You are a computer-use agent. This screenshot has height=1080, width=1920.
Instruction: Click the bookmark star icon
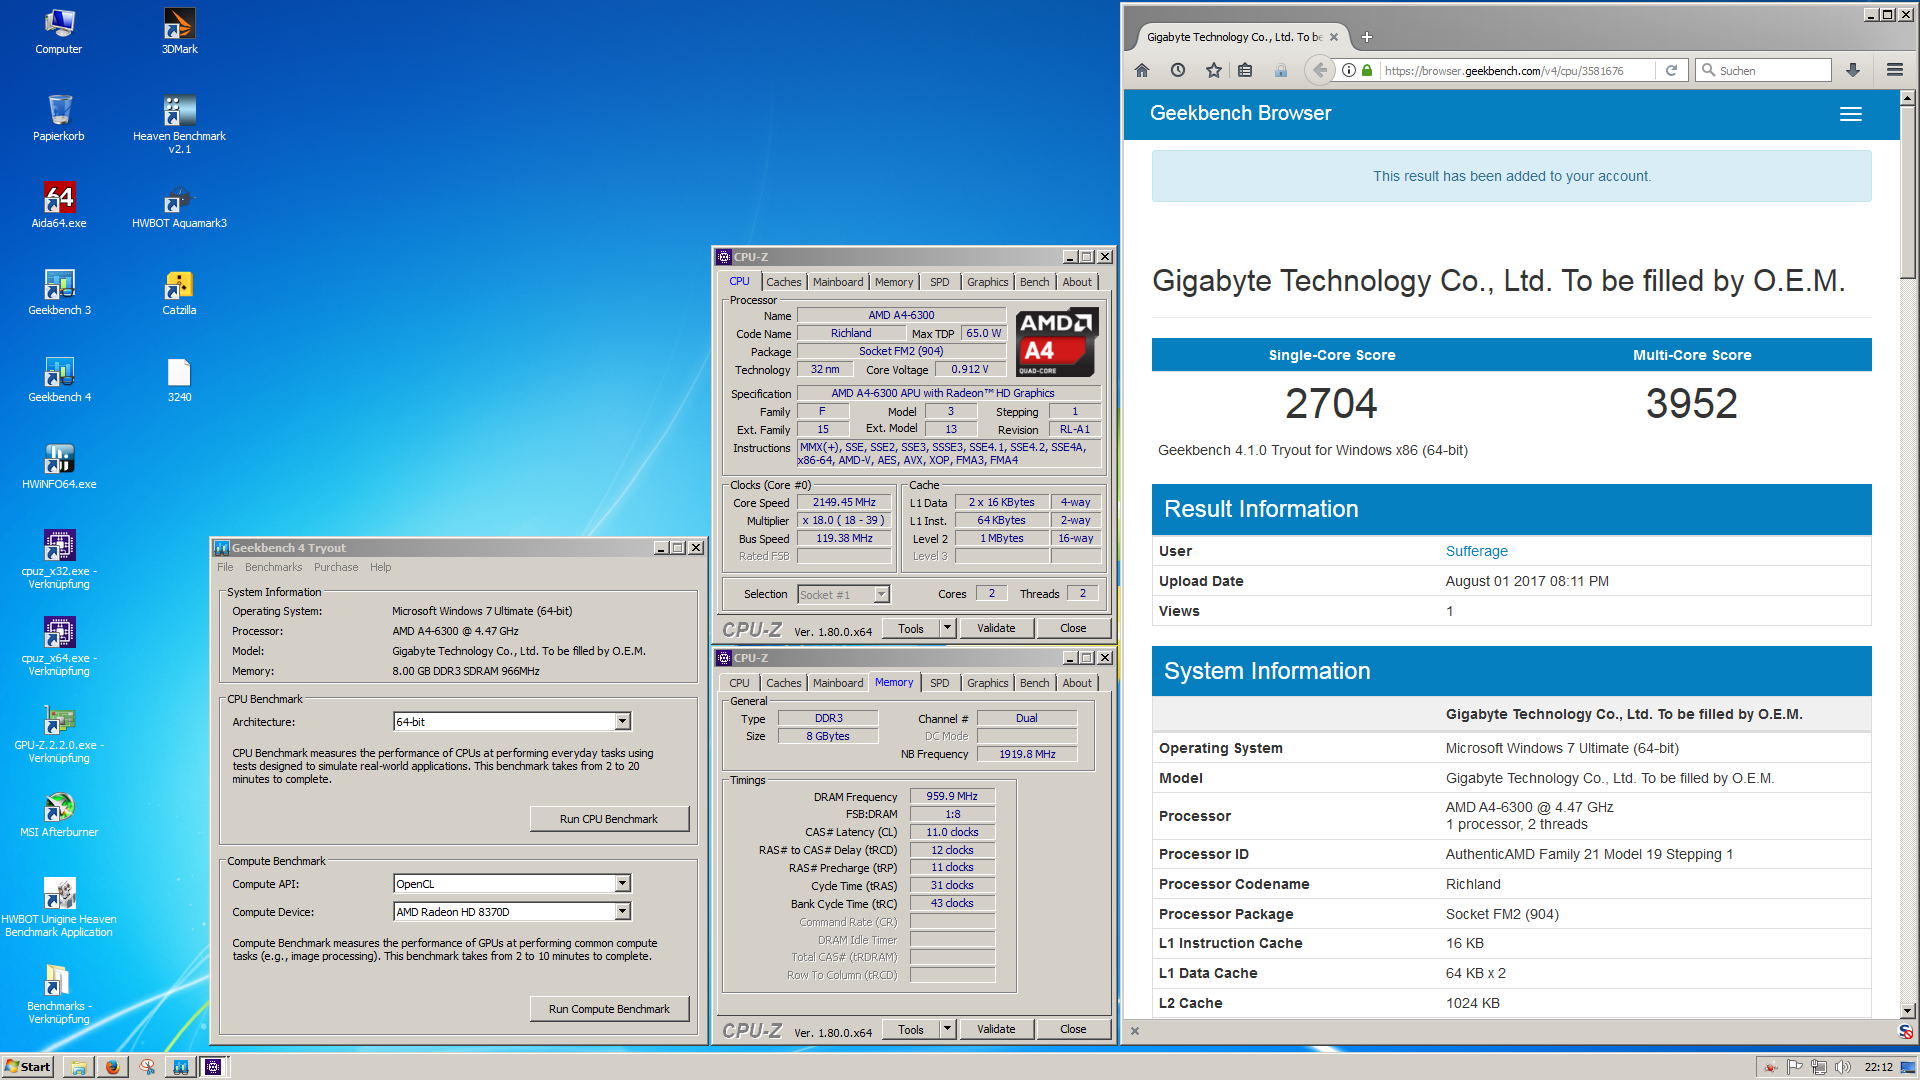point(1213,70)
